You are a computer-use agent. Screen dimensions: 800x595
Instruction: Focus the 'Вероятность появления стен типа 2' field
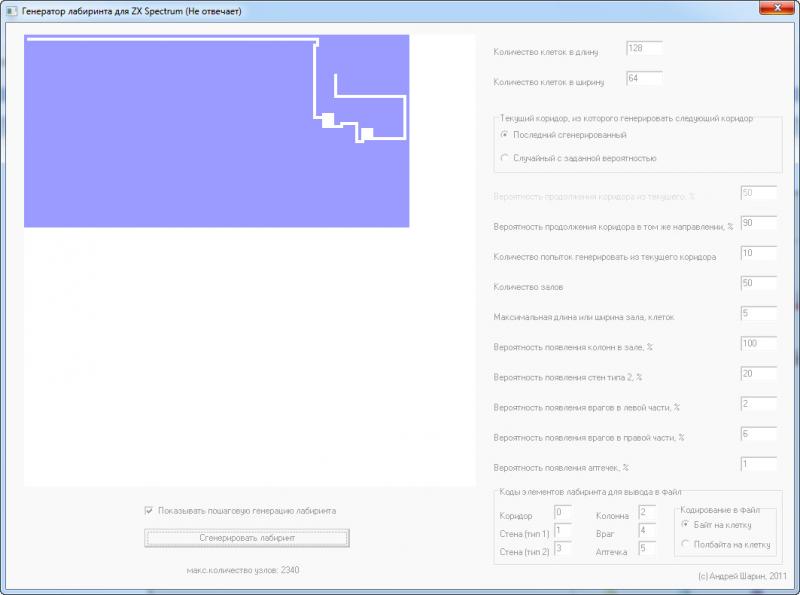point(757,374)
